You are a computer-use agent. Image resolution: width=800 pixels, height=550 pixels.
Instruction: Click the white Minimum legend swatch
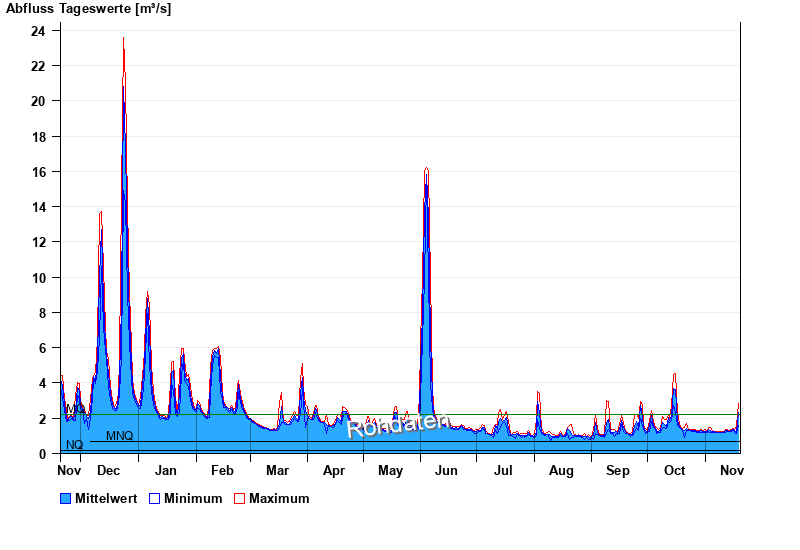(x=155, y=498)
